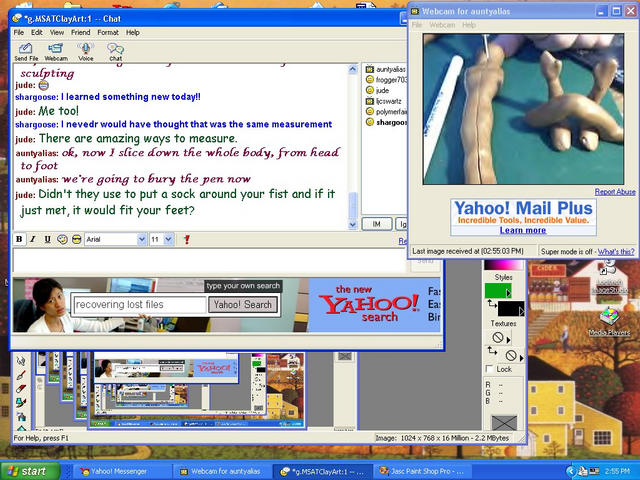Click the IM button below user list

(377, 224)
